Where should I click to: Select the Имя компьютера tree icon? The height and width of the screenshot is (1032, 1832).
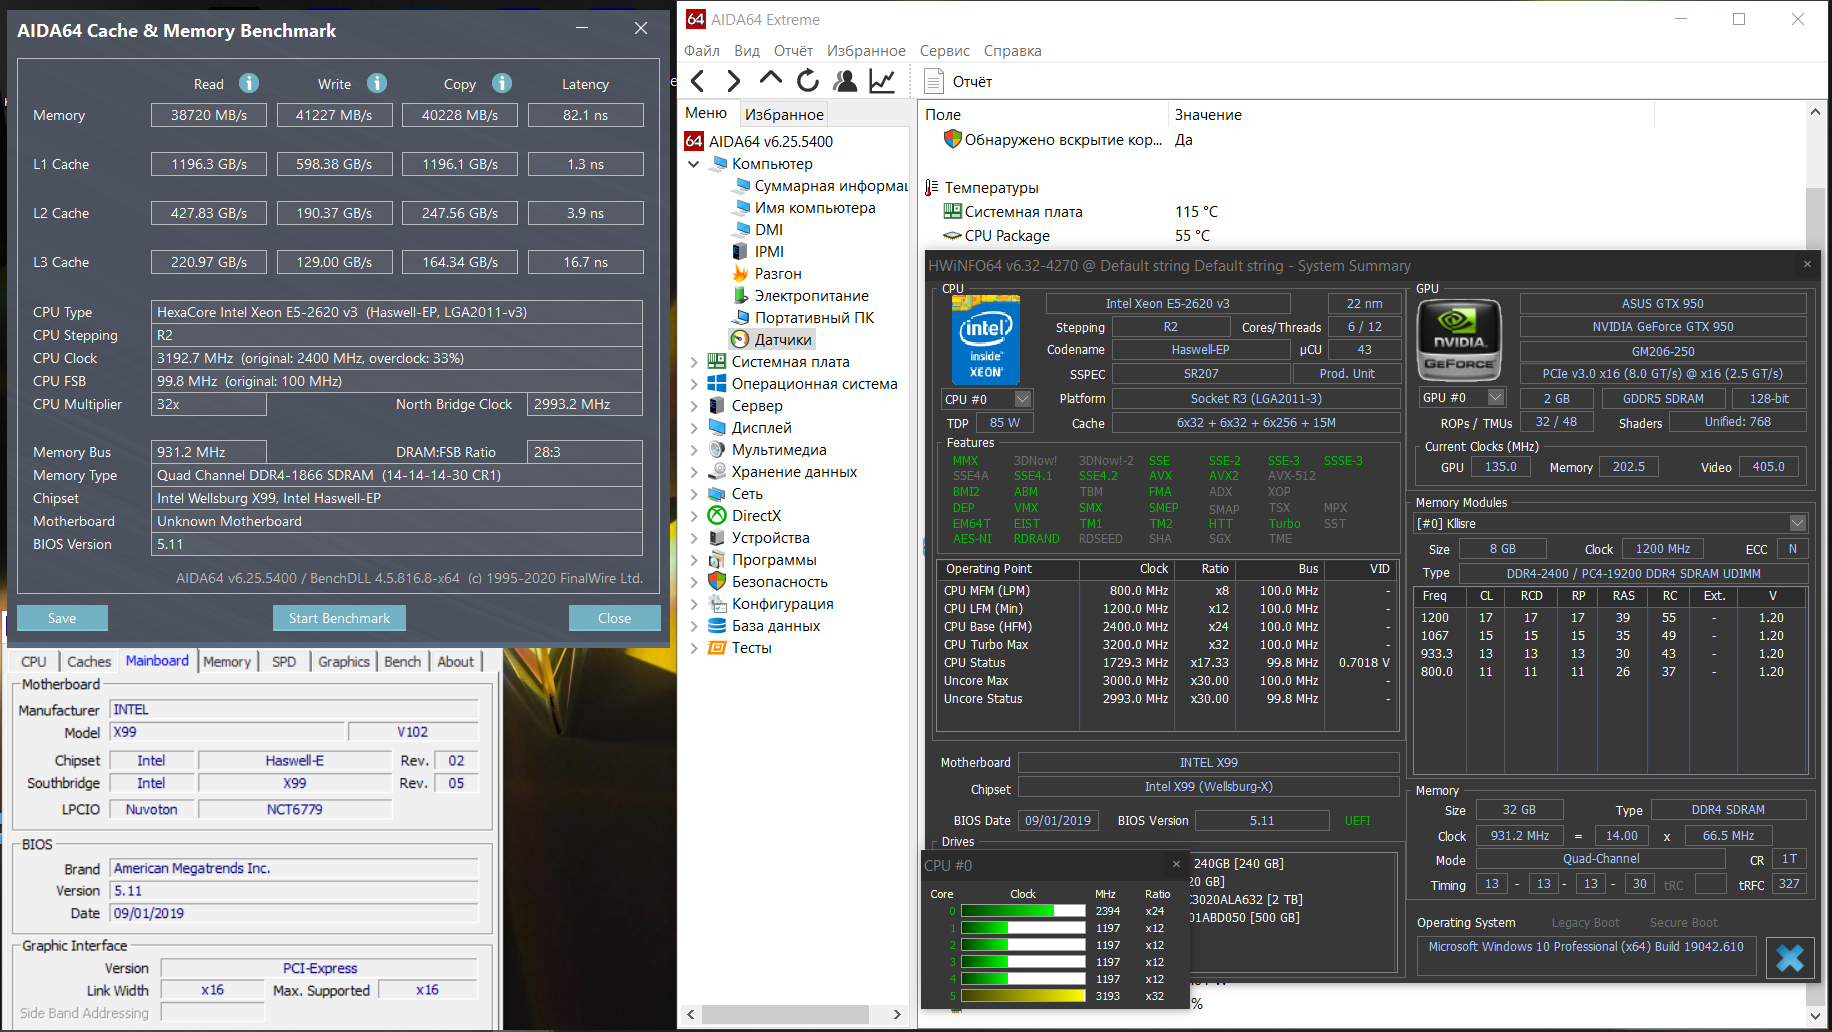(741, 208)
